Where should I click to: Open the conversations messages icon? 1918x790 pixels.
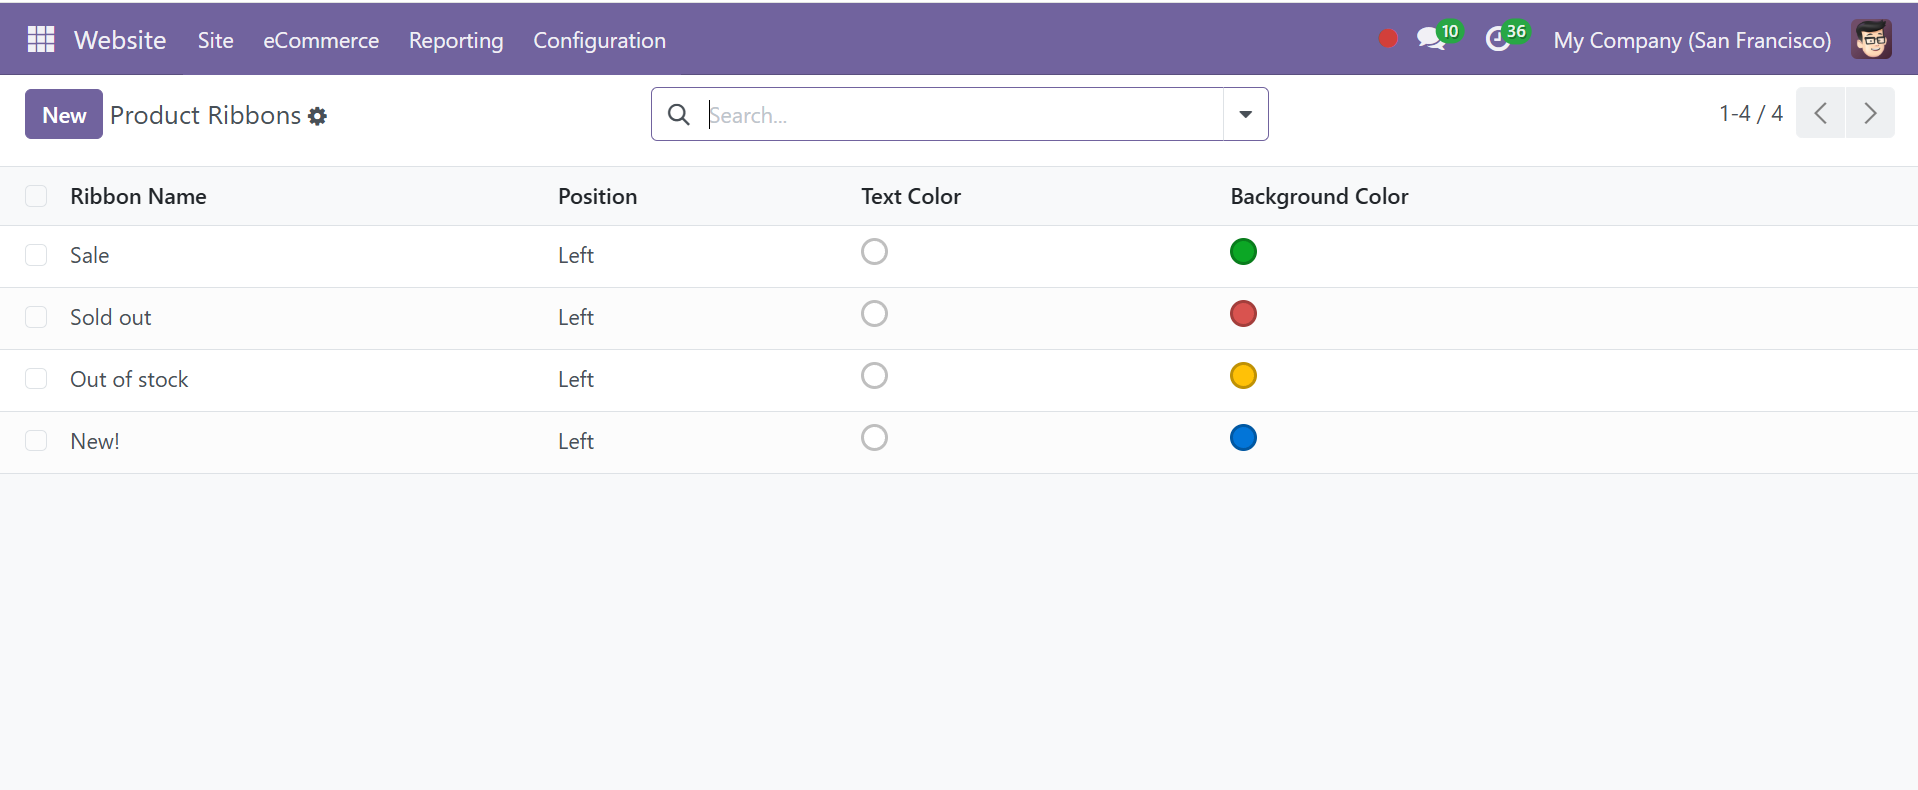point(1432,39)
